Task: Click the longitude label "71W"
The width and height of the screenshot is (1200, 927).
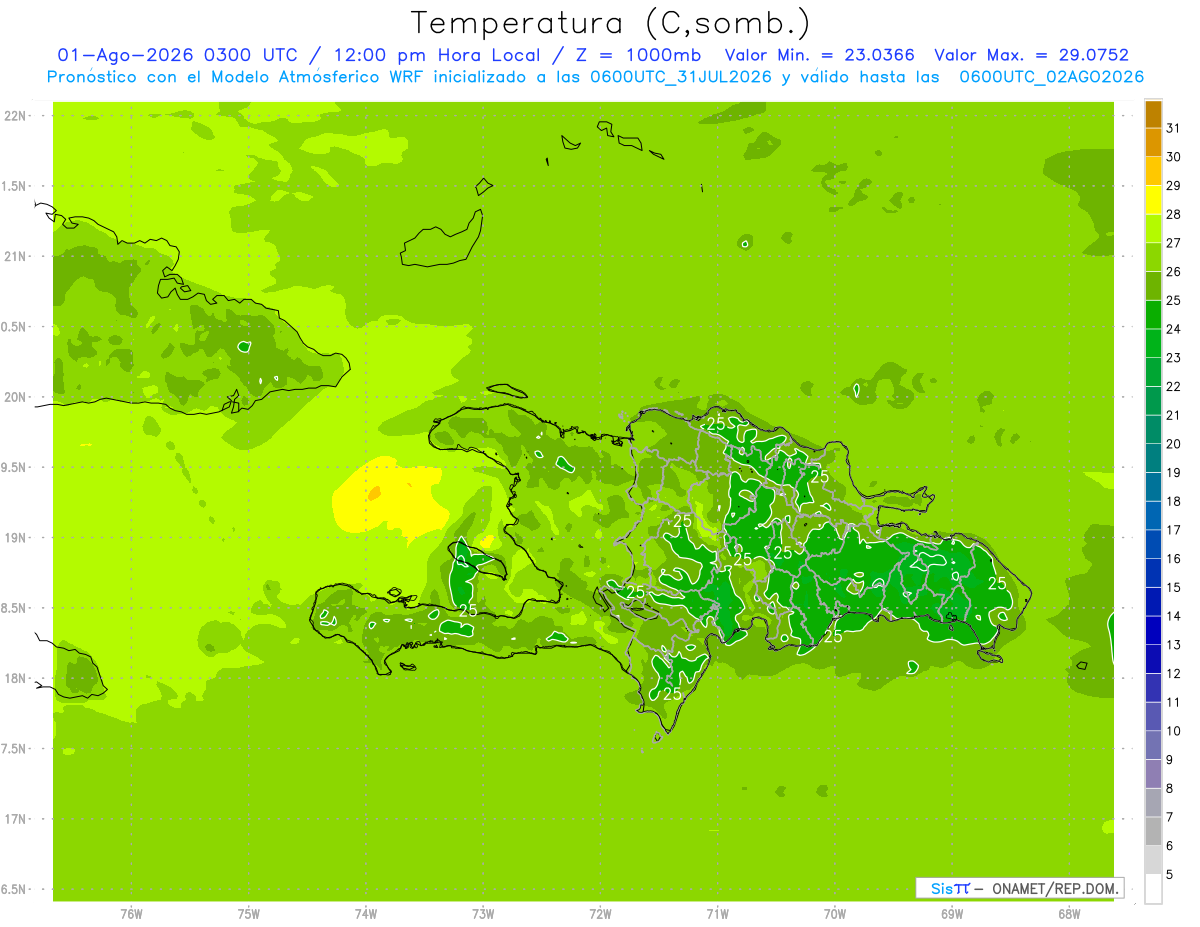Action: pyautogui.click(x=717, y=914)
